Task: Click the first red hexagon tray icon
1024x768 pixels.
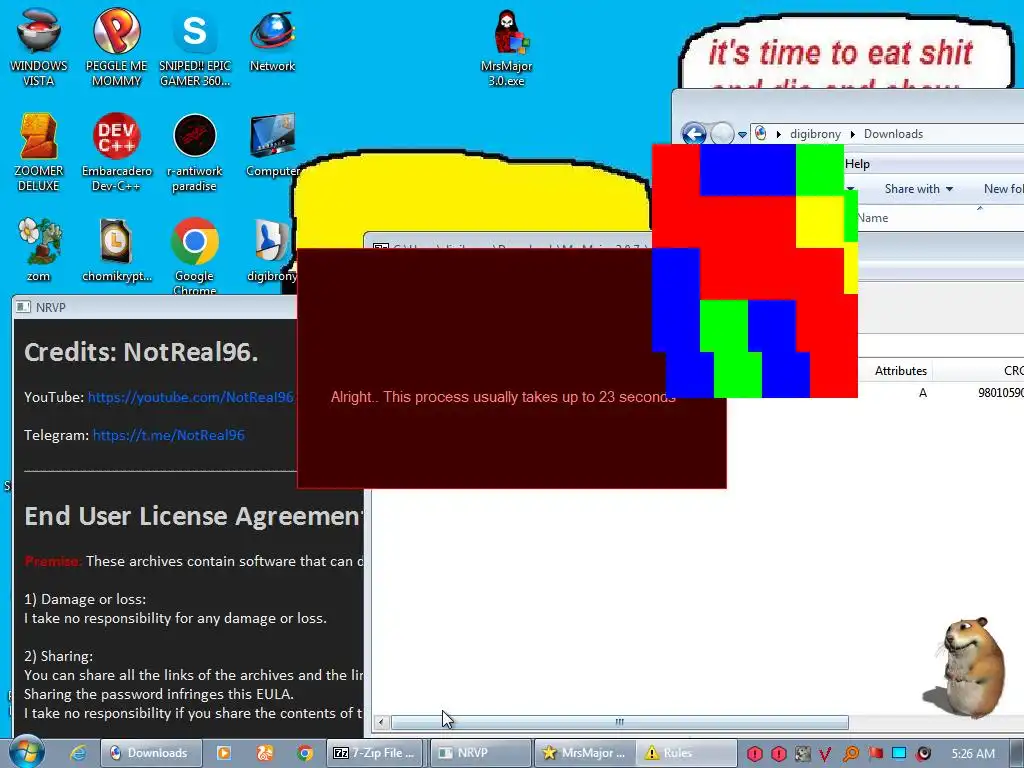Action: click(755, 754)
